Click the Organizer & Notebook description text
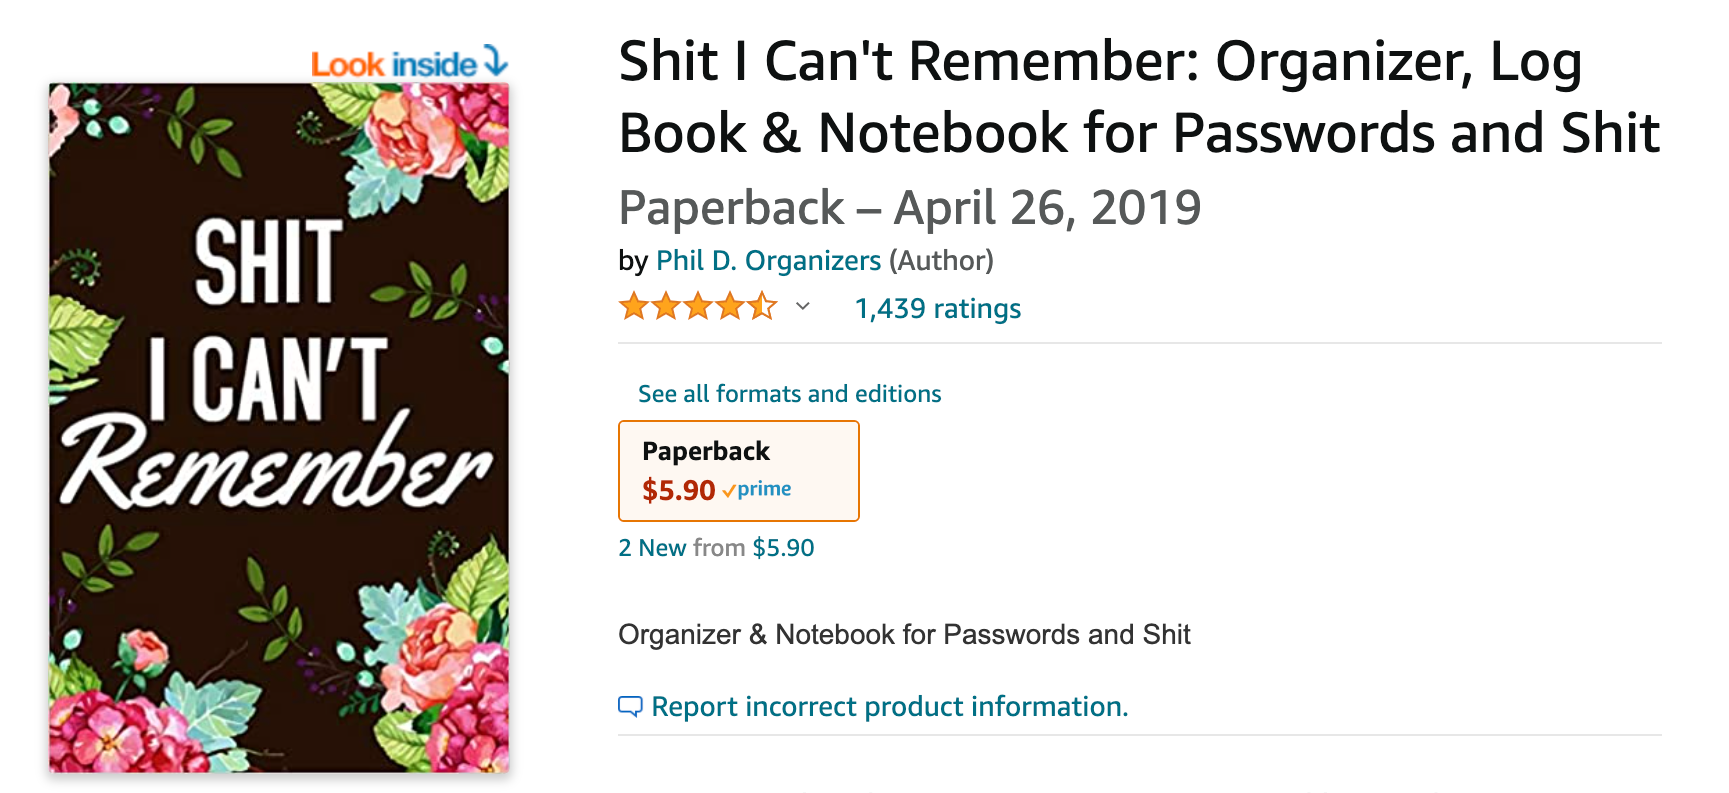Viewport: 1729px width, 793px height. pos(904,634)
